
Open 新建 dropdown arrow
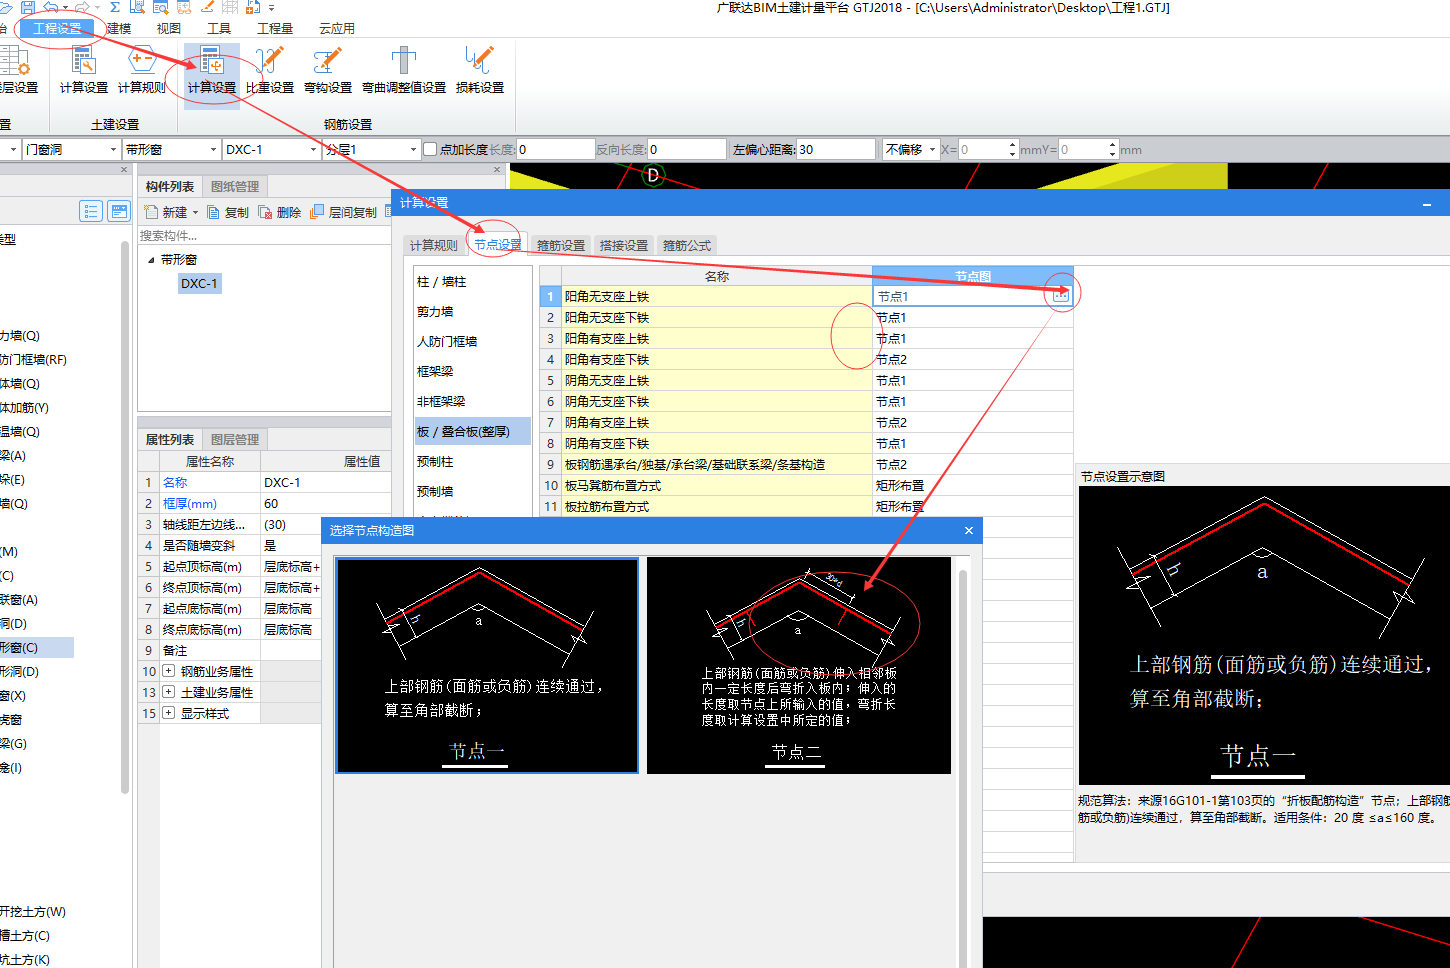tap(195, 212)
